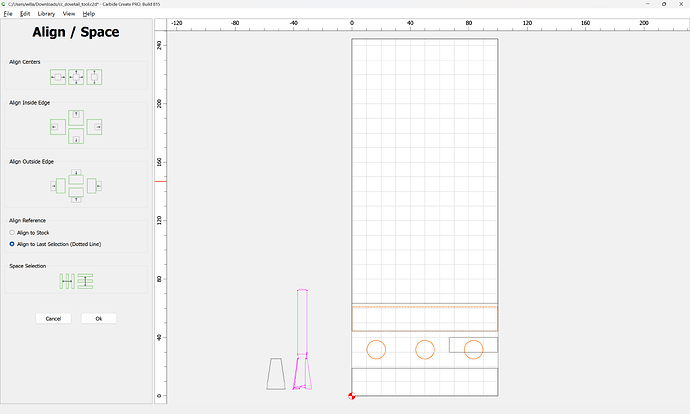Align to outside left edge
Screen dimensions: 690x414
(58, 186)
